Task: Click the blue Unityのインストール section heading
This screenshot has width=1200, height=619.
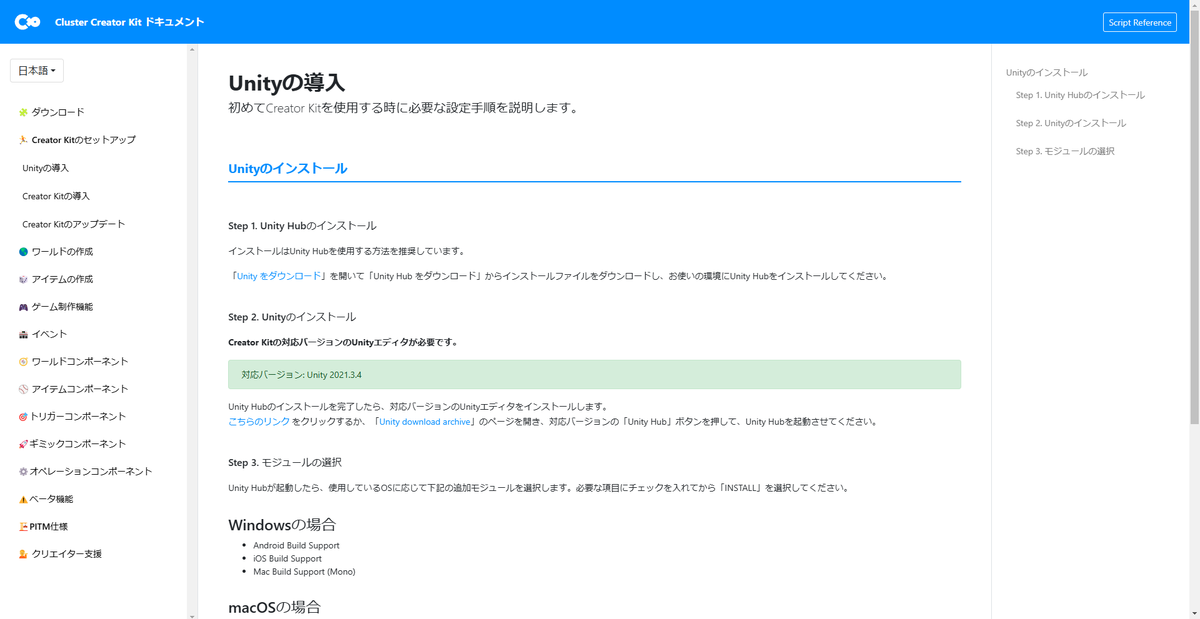Action: coord(288,168)
